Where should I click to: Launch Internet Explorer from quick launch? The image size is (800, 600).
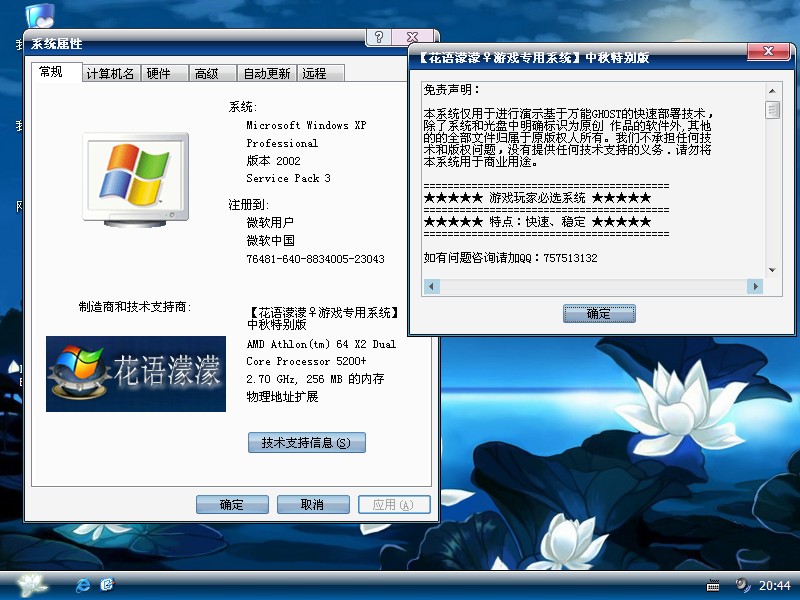tap(83, 585)
